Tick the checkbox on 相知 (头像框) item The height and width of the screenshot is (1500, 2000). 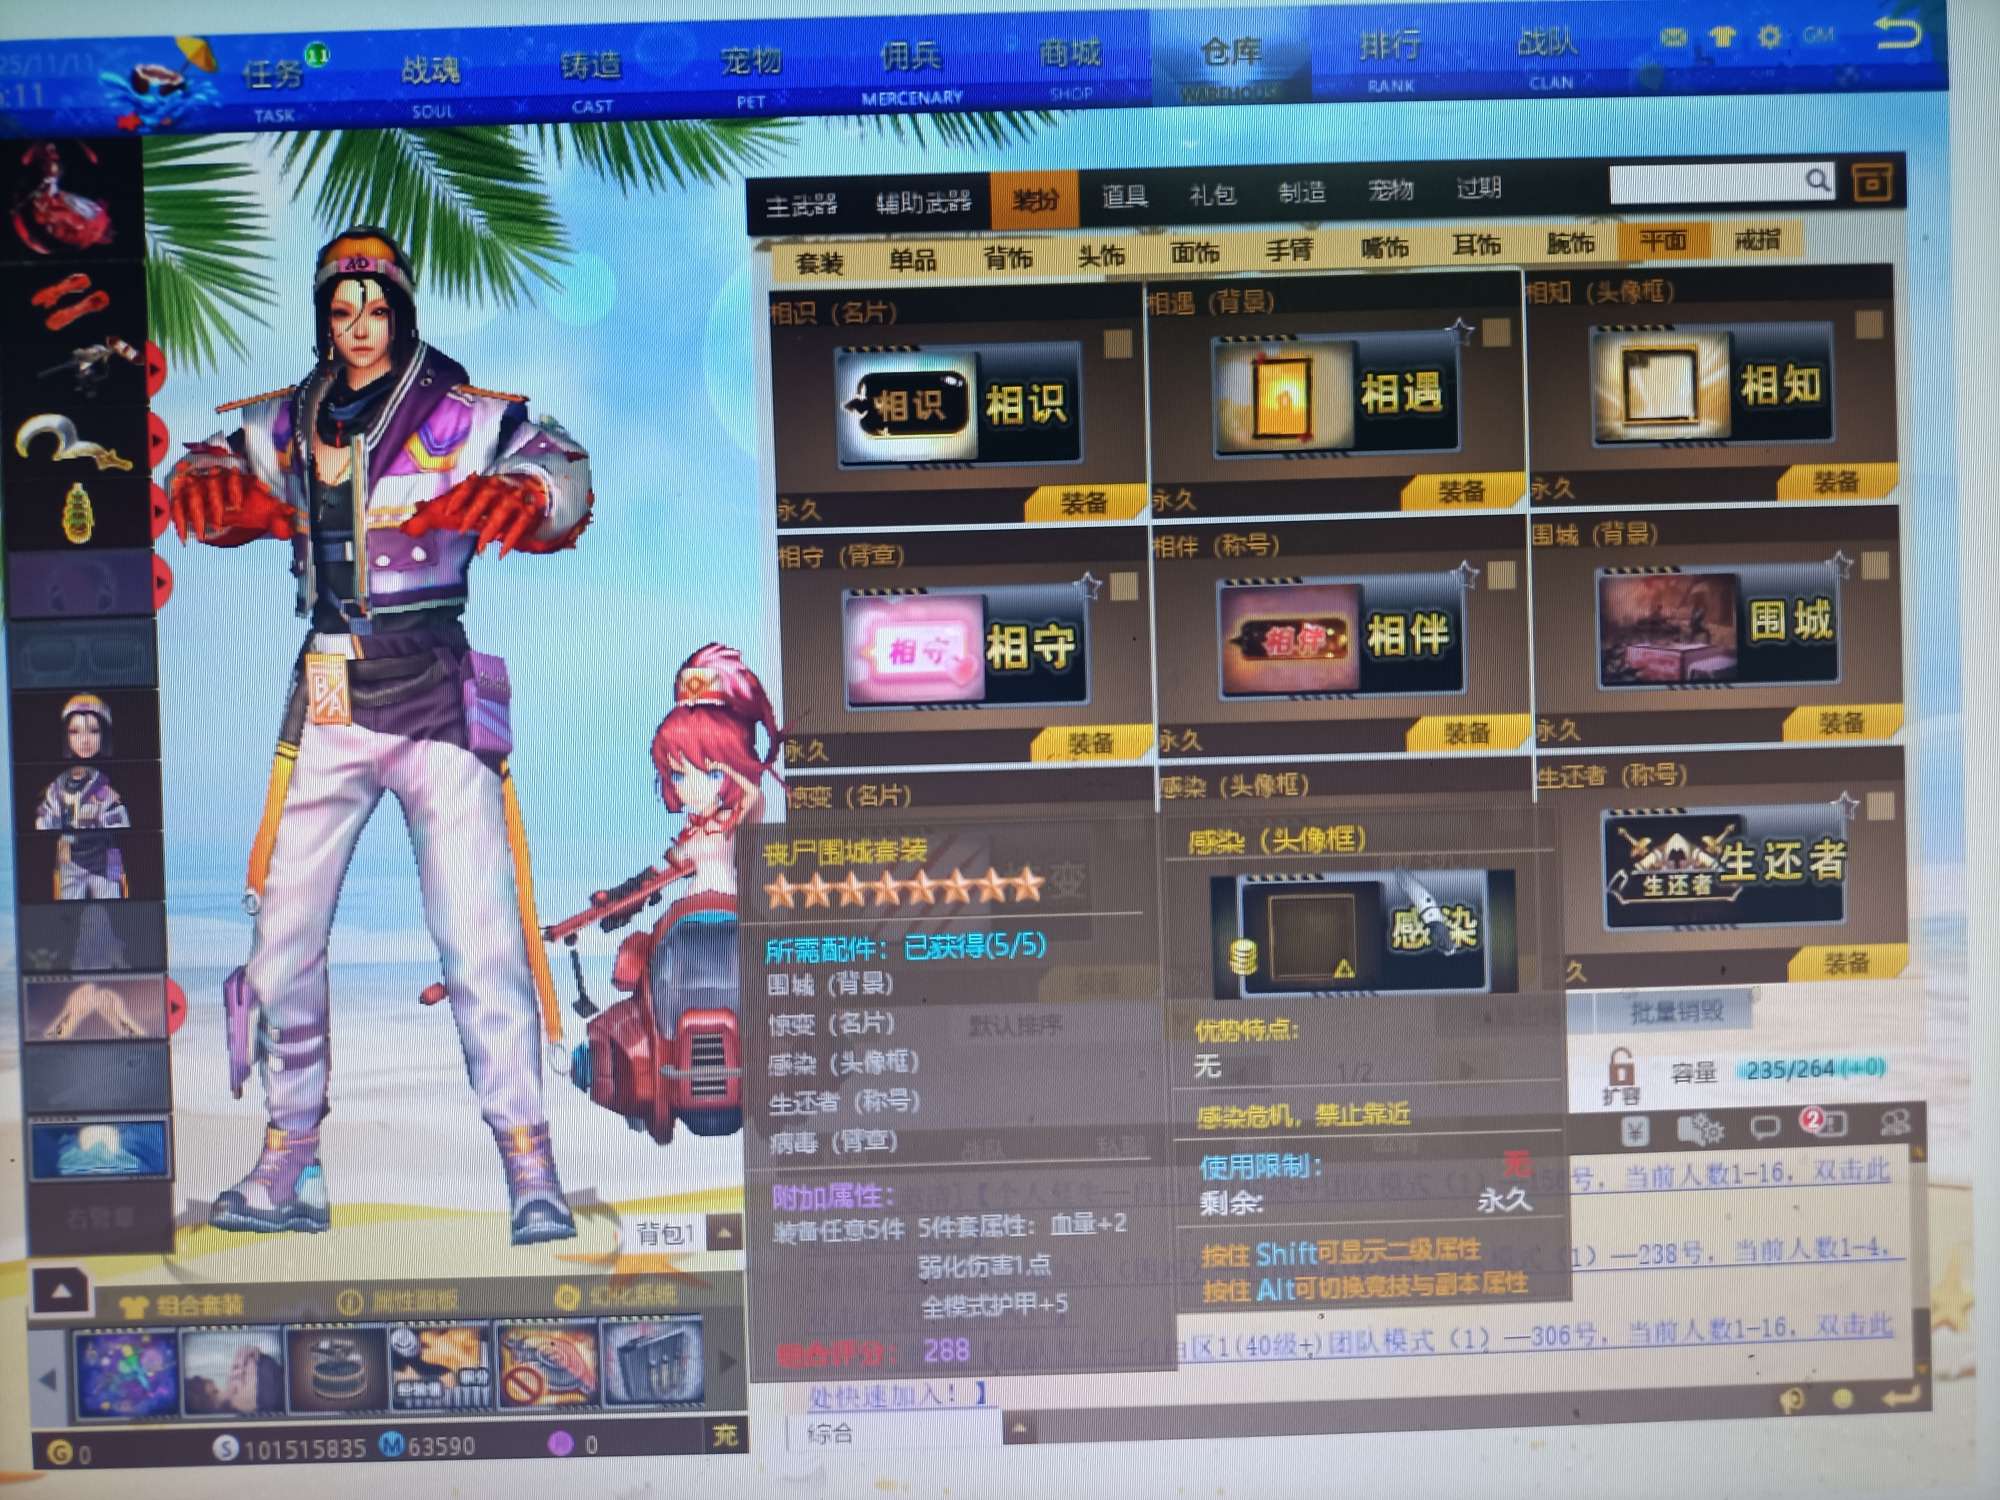(1868, 323)
